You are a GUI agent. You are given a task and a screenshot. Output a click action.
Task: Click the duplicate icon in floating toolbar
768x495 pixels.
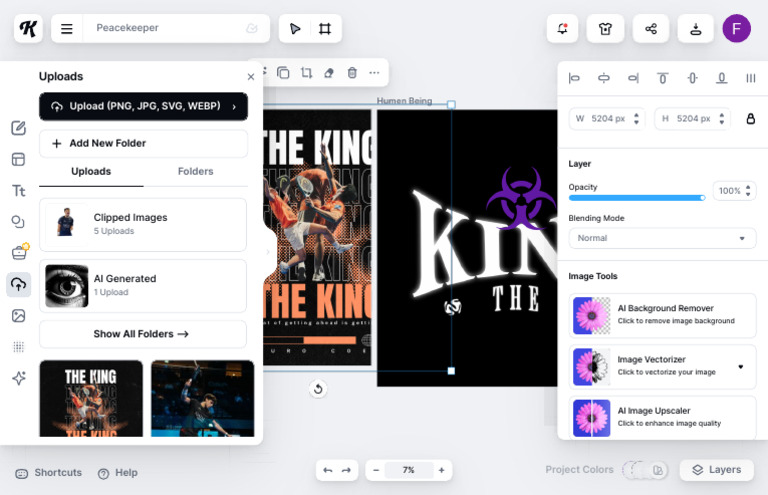pyautogui.click(x=283, y=72)
